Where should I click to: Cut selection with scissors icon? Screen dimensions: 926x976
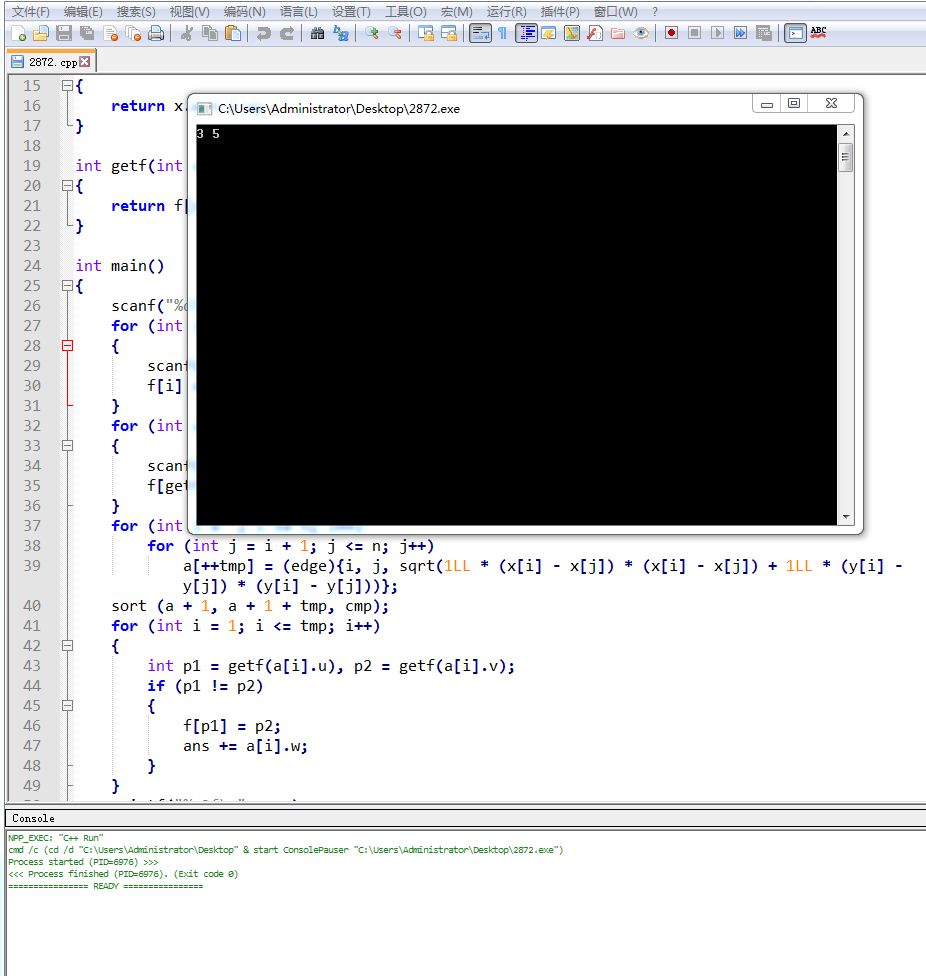186,33
